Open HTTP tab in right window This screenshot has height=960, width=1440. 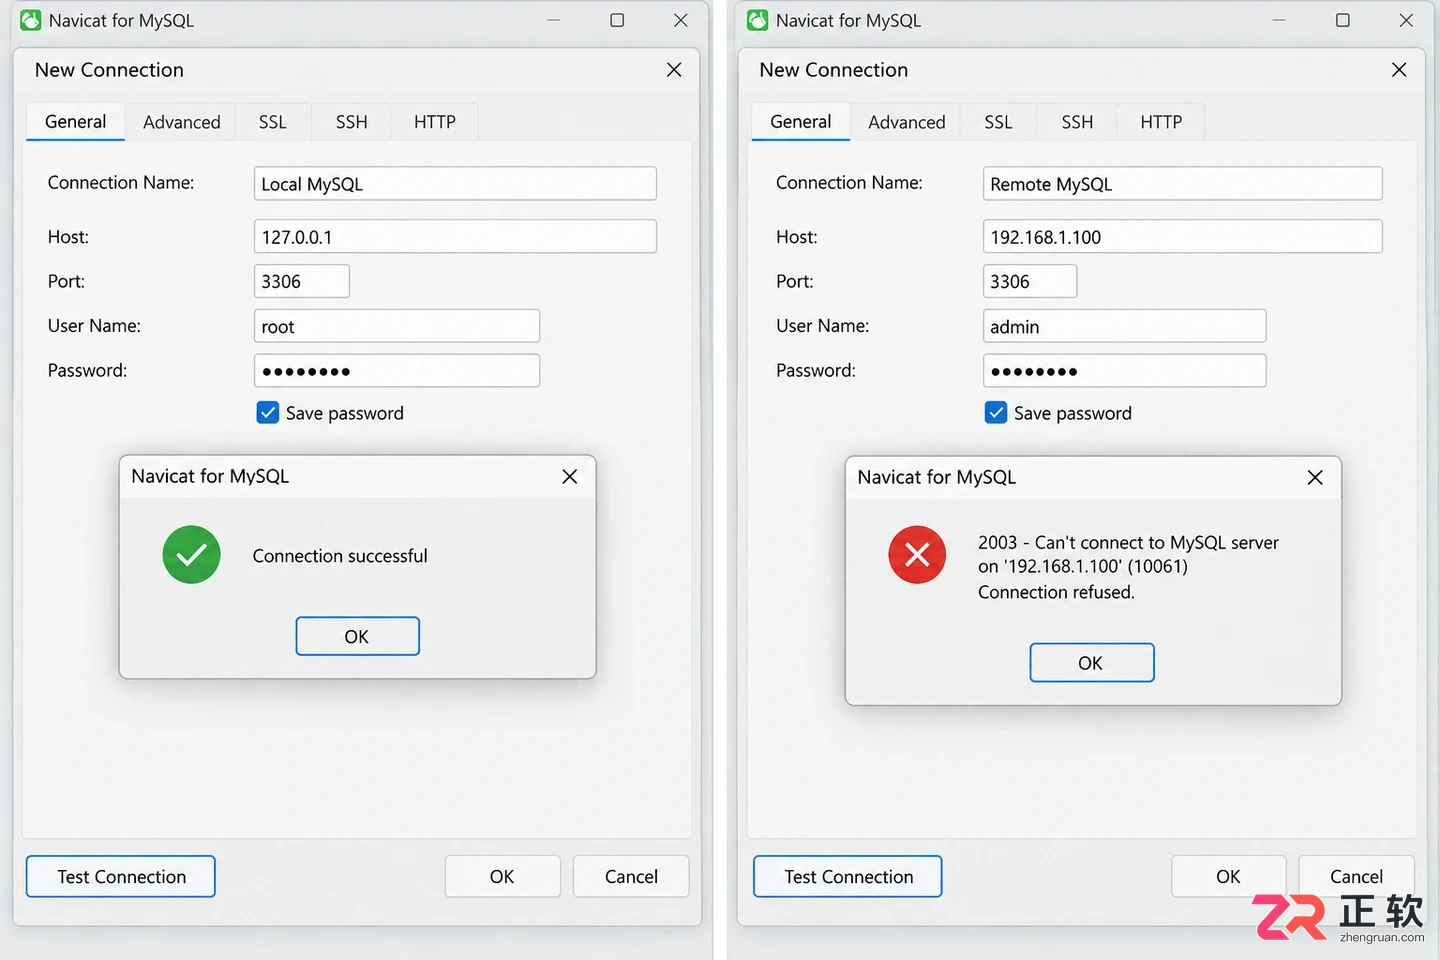(x=1161, y=122)
